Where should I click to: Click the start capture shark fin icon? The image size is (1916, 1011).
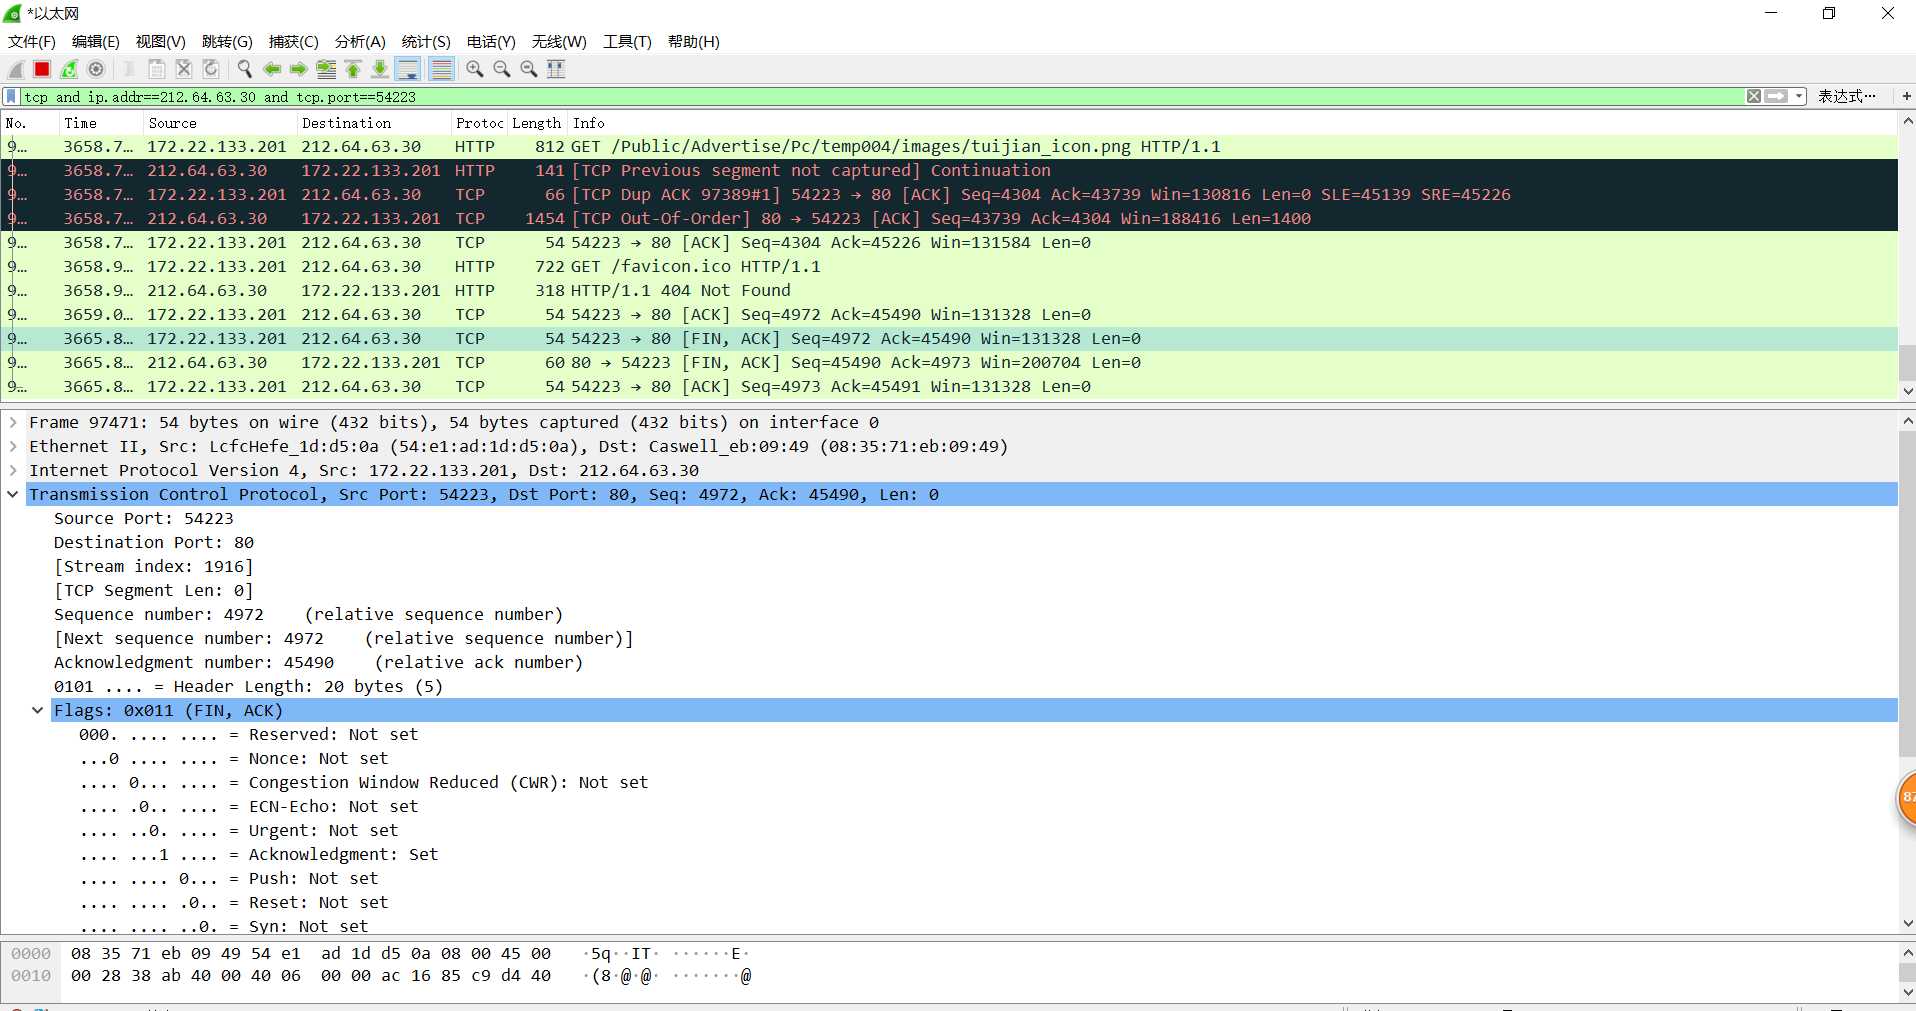point(16,69)
